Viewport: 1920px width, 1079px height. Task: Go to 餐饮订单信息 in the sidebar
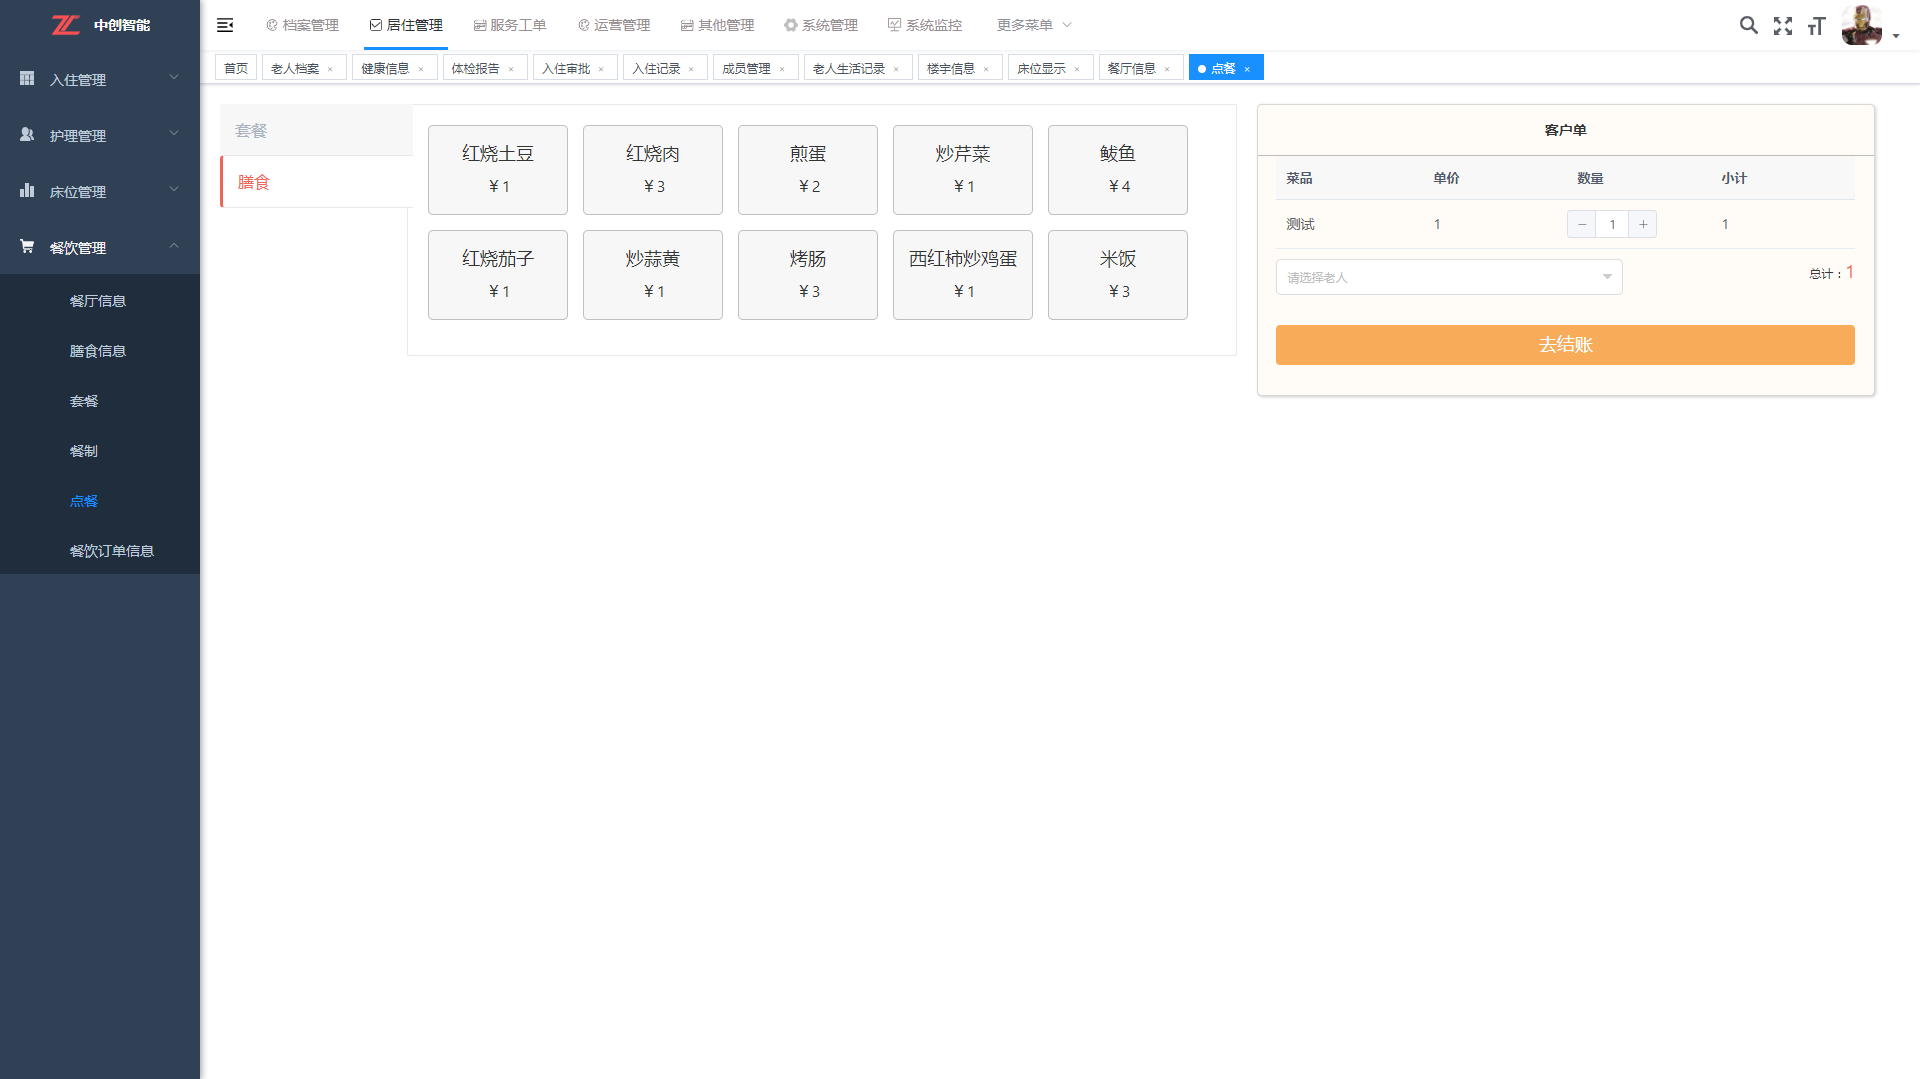tap(111, 551)
